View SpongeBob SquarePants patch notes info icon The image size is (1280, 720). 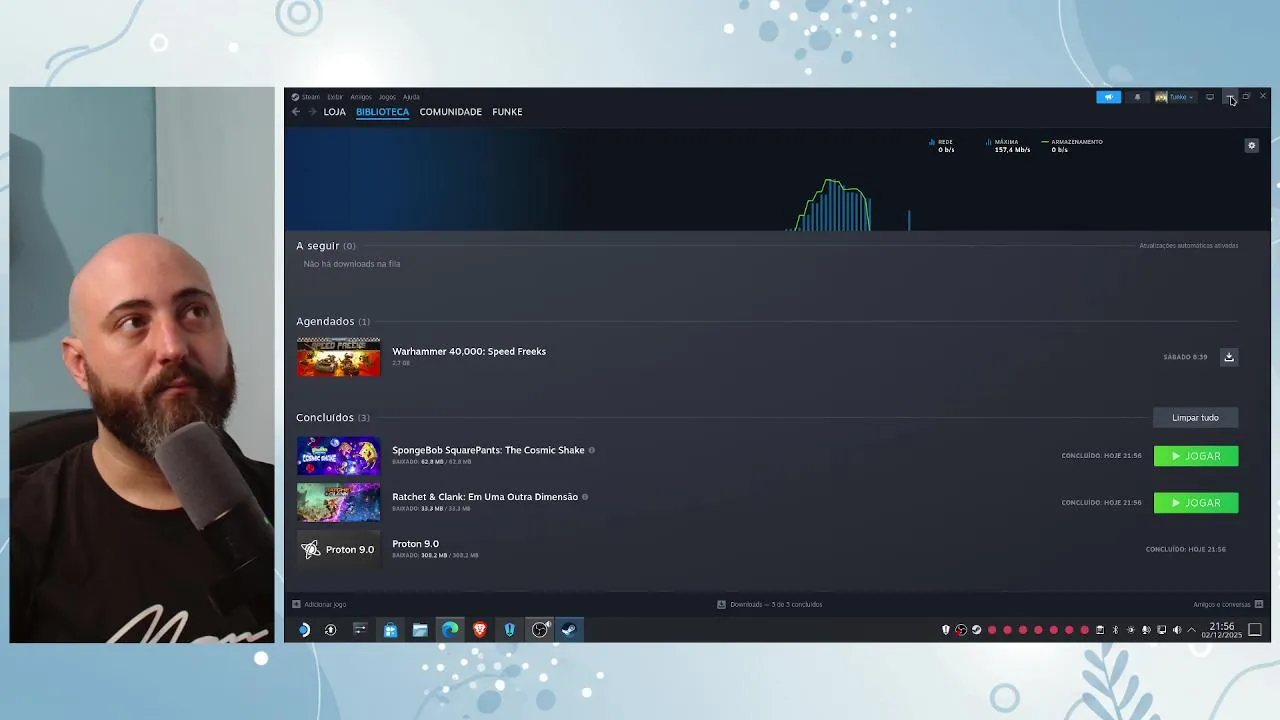(592, 450)
